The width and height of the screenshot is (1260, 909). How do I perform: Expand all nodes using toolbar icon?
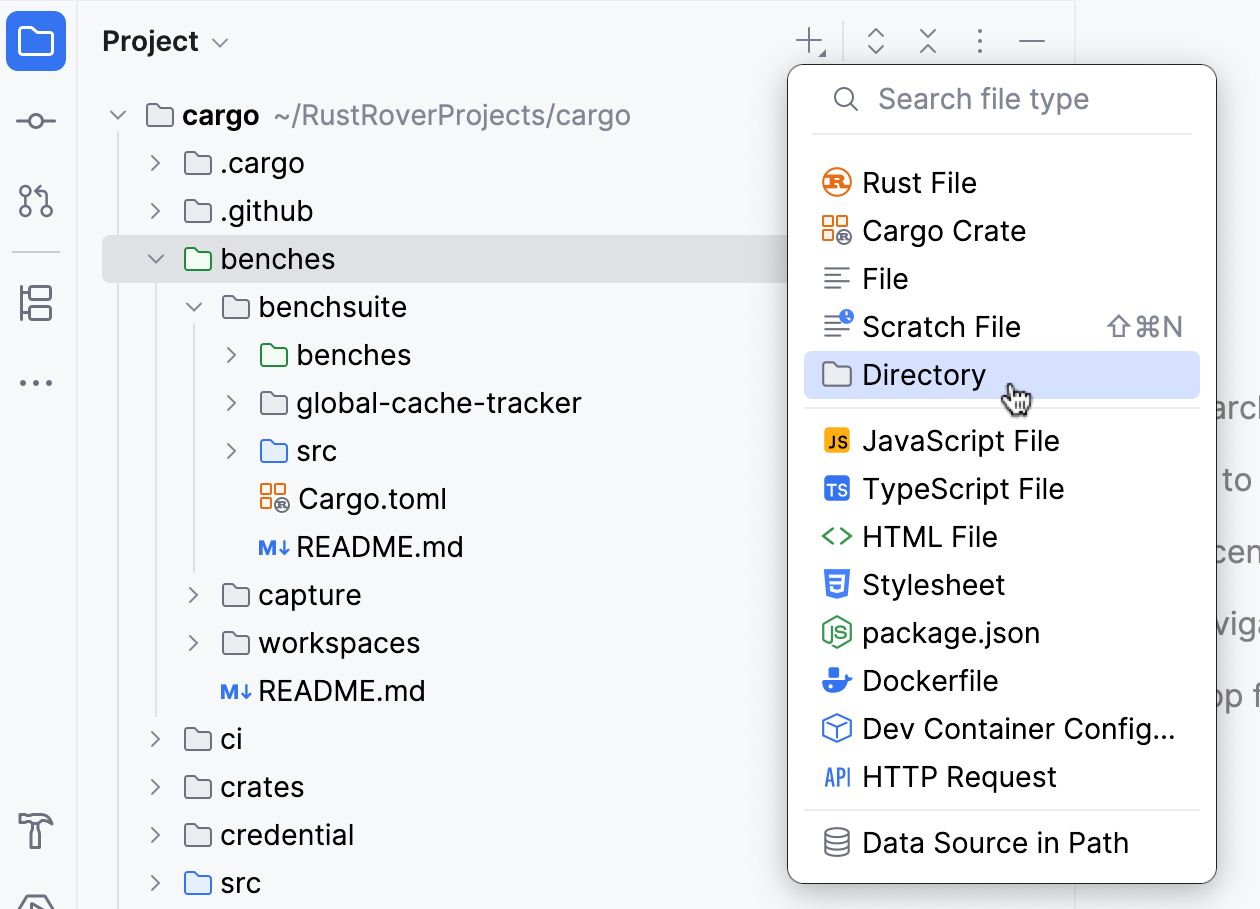click(x=875, y=40)
